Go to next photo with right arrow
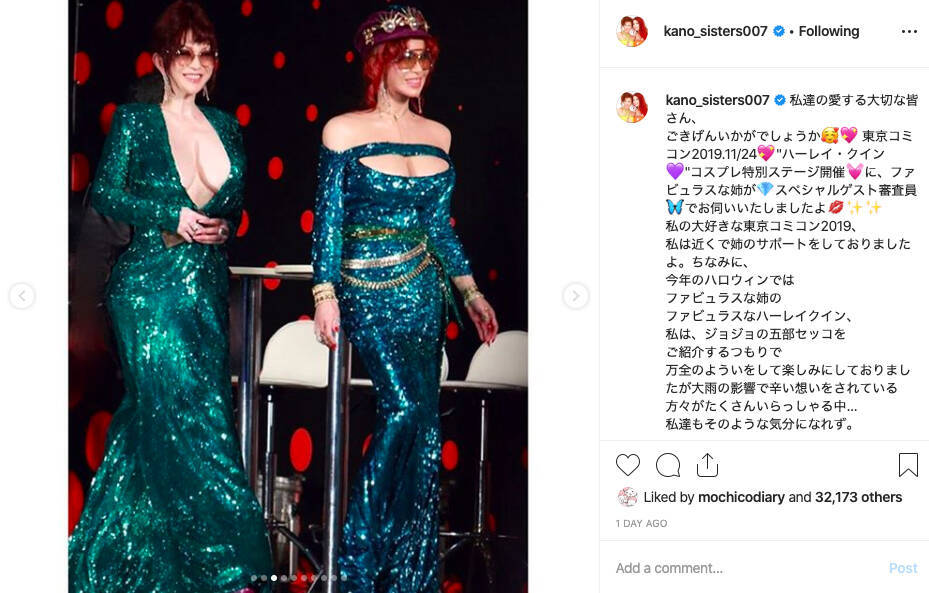The image size is (929, 593). [x=575, y=296]
